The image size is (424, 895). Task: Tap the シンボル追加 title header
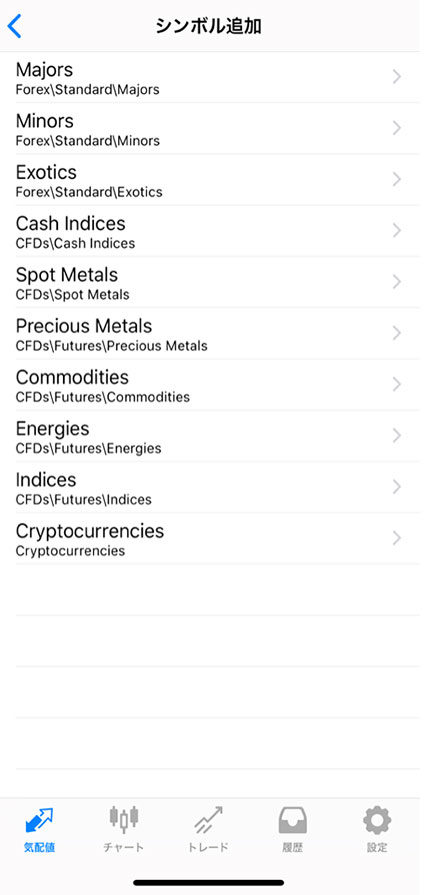[208, 26]
